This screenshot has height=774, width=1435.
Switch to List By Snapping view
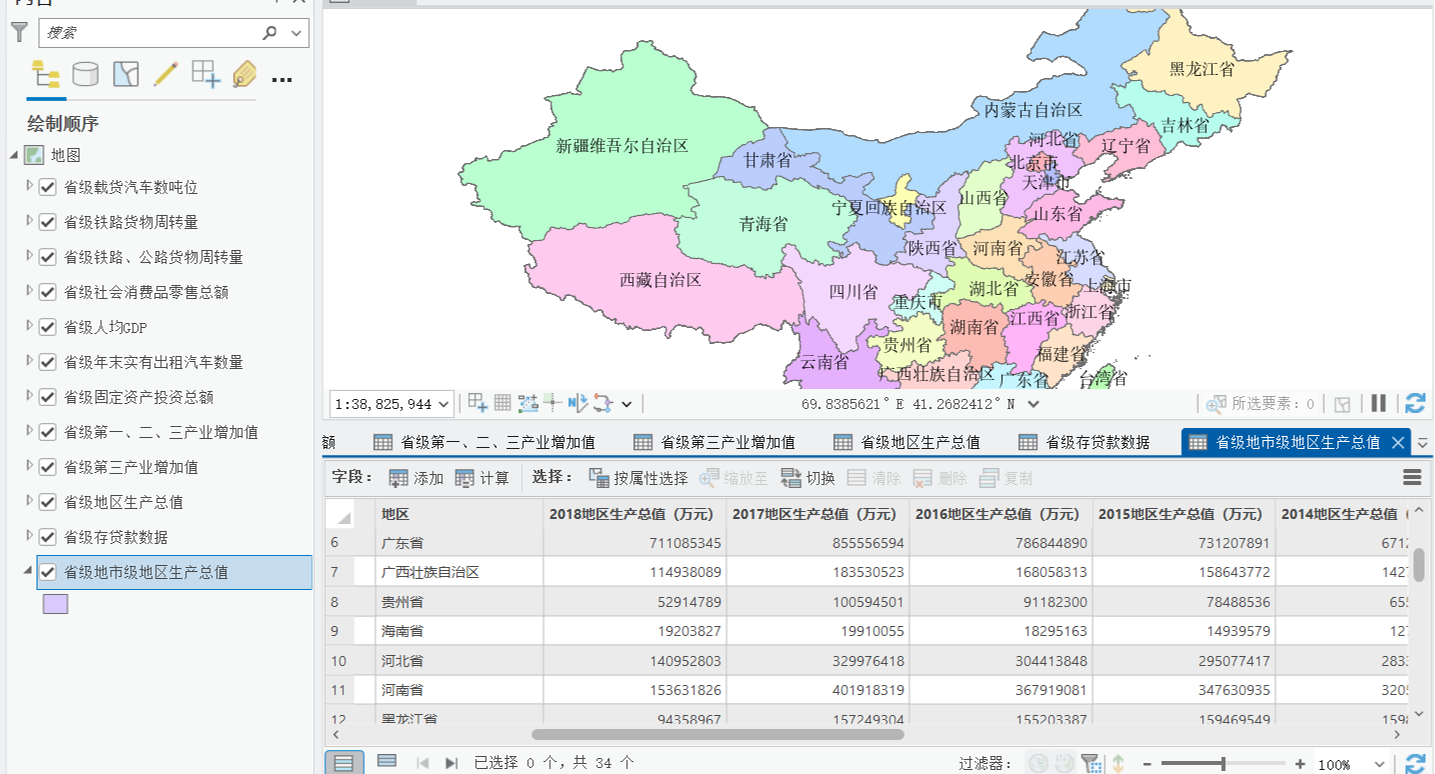pyautogui.click(x=205, y=74)
